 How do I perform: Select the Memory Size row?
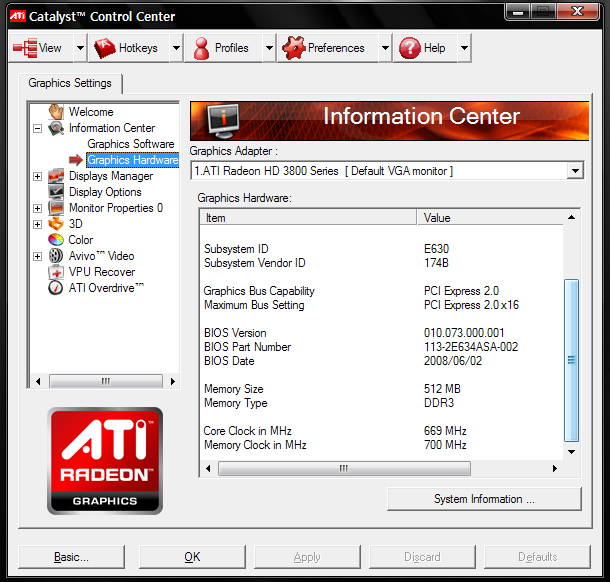pyautogui.click(x=381, y=389)
